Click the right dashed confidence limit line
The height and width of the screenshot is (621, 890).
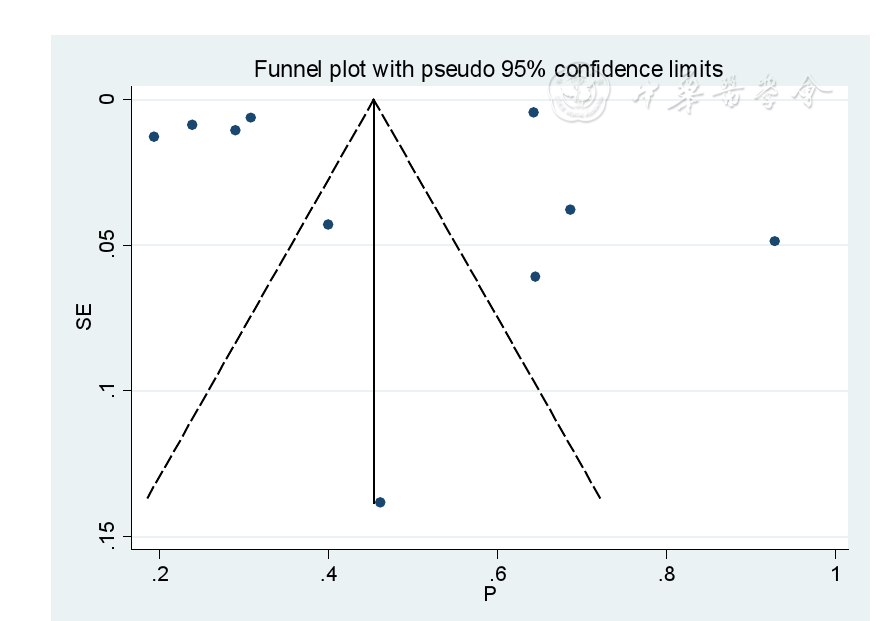[x=487, y=300]
